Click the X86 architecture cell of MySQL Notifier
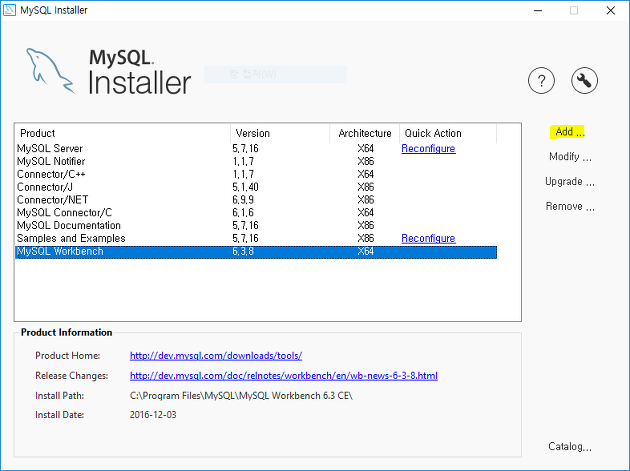This screenshot has width=630, height=471. (366, 162)
